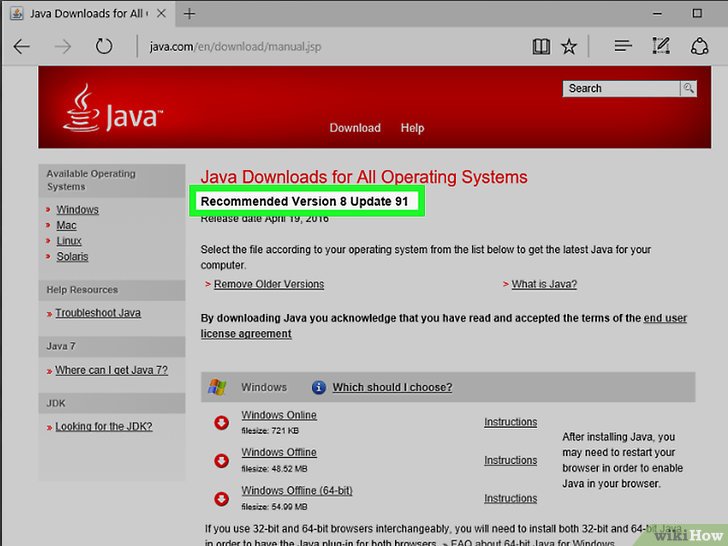This screenshot has height=546, width=728.
Task: Open Instructions for Windows Offline
Action: click(511, 460)
